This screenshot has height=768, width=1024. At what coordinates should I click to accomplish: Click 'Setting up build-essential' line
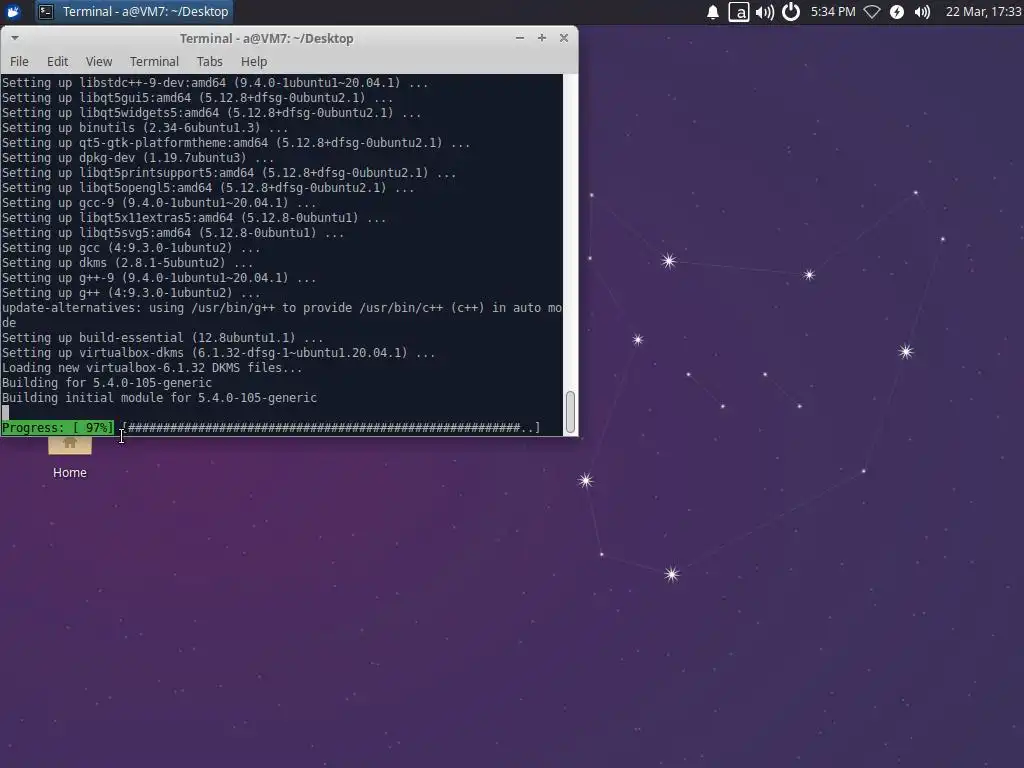click(162, 338)
